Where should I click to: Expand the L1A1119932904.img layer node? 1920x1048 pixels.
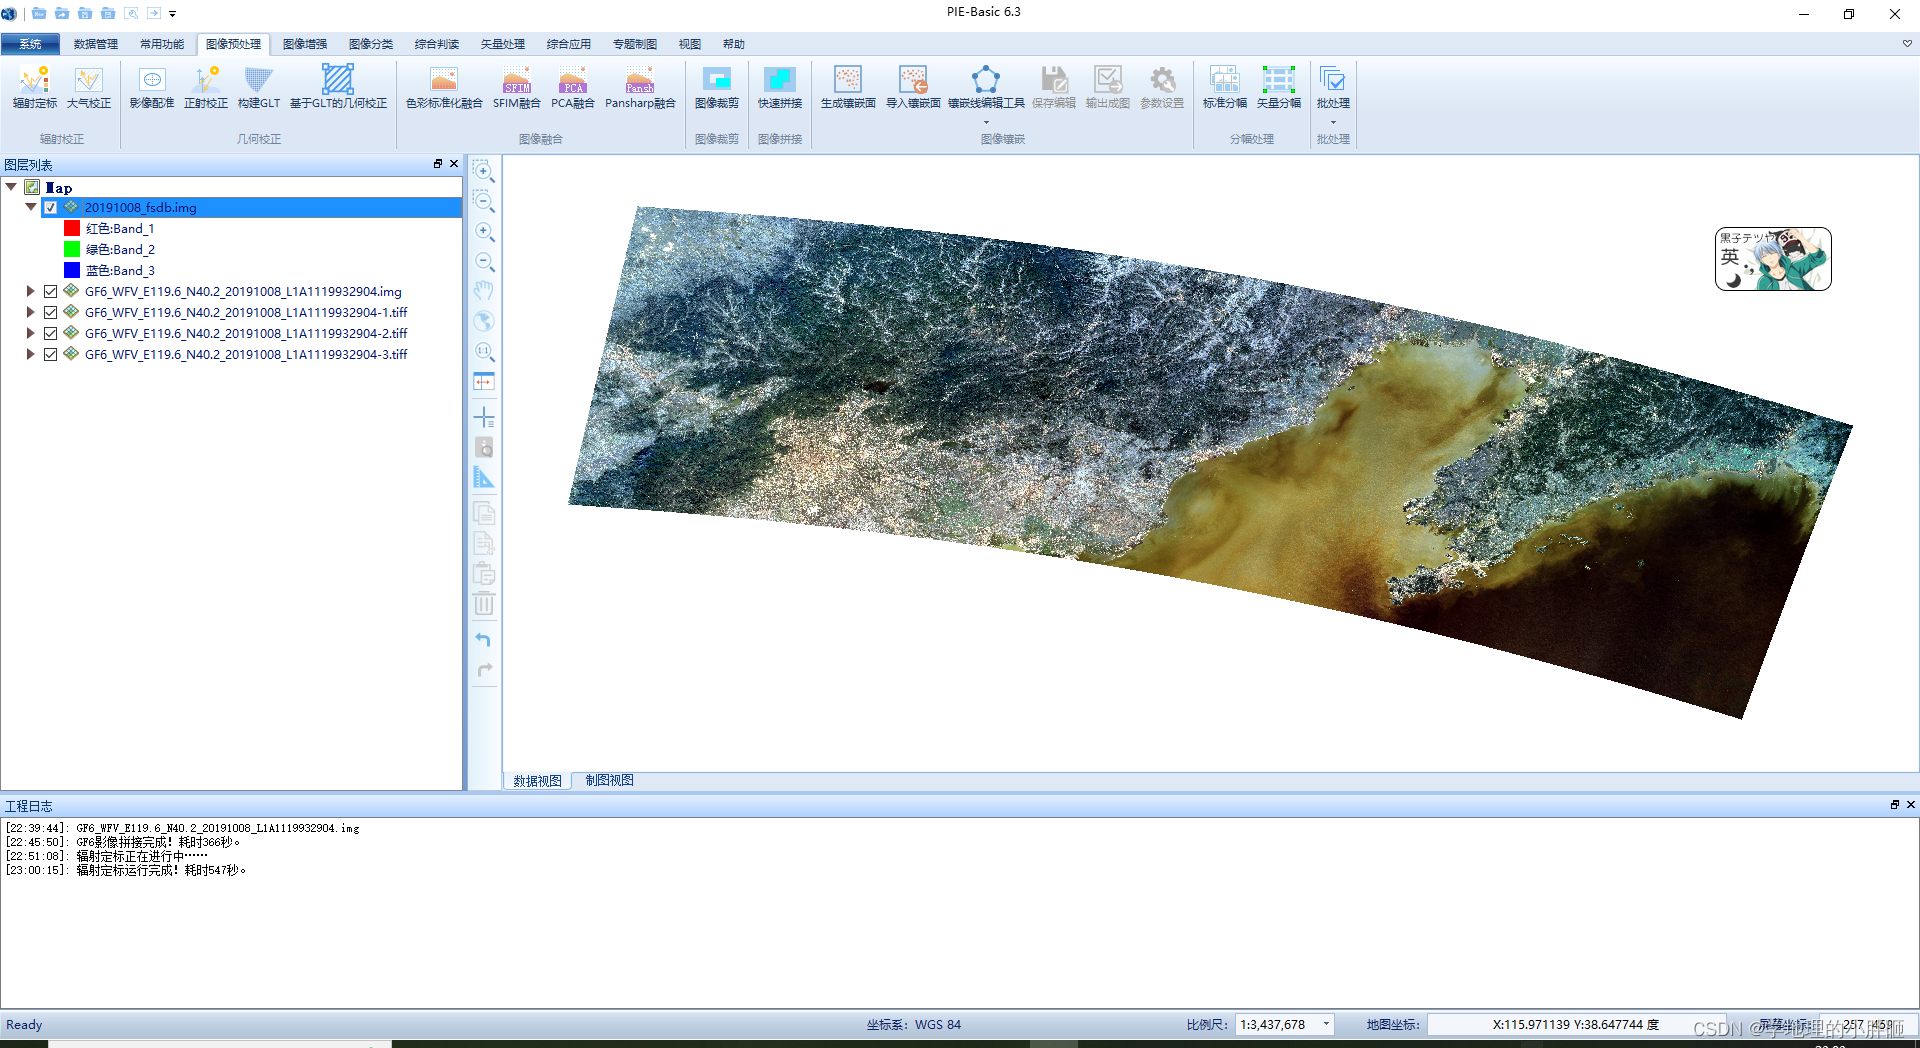30,291
